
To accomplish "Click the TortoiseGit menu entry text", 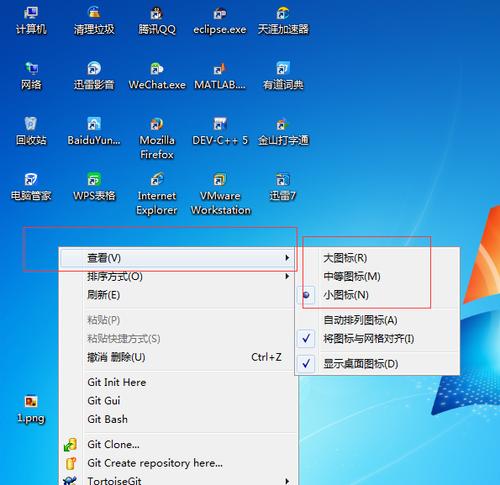I will [x=114, y=481].
